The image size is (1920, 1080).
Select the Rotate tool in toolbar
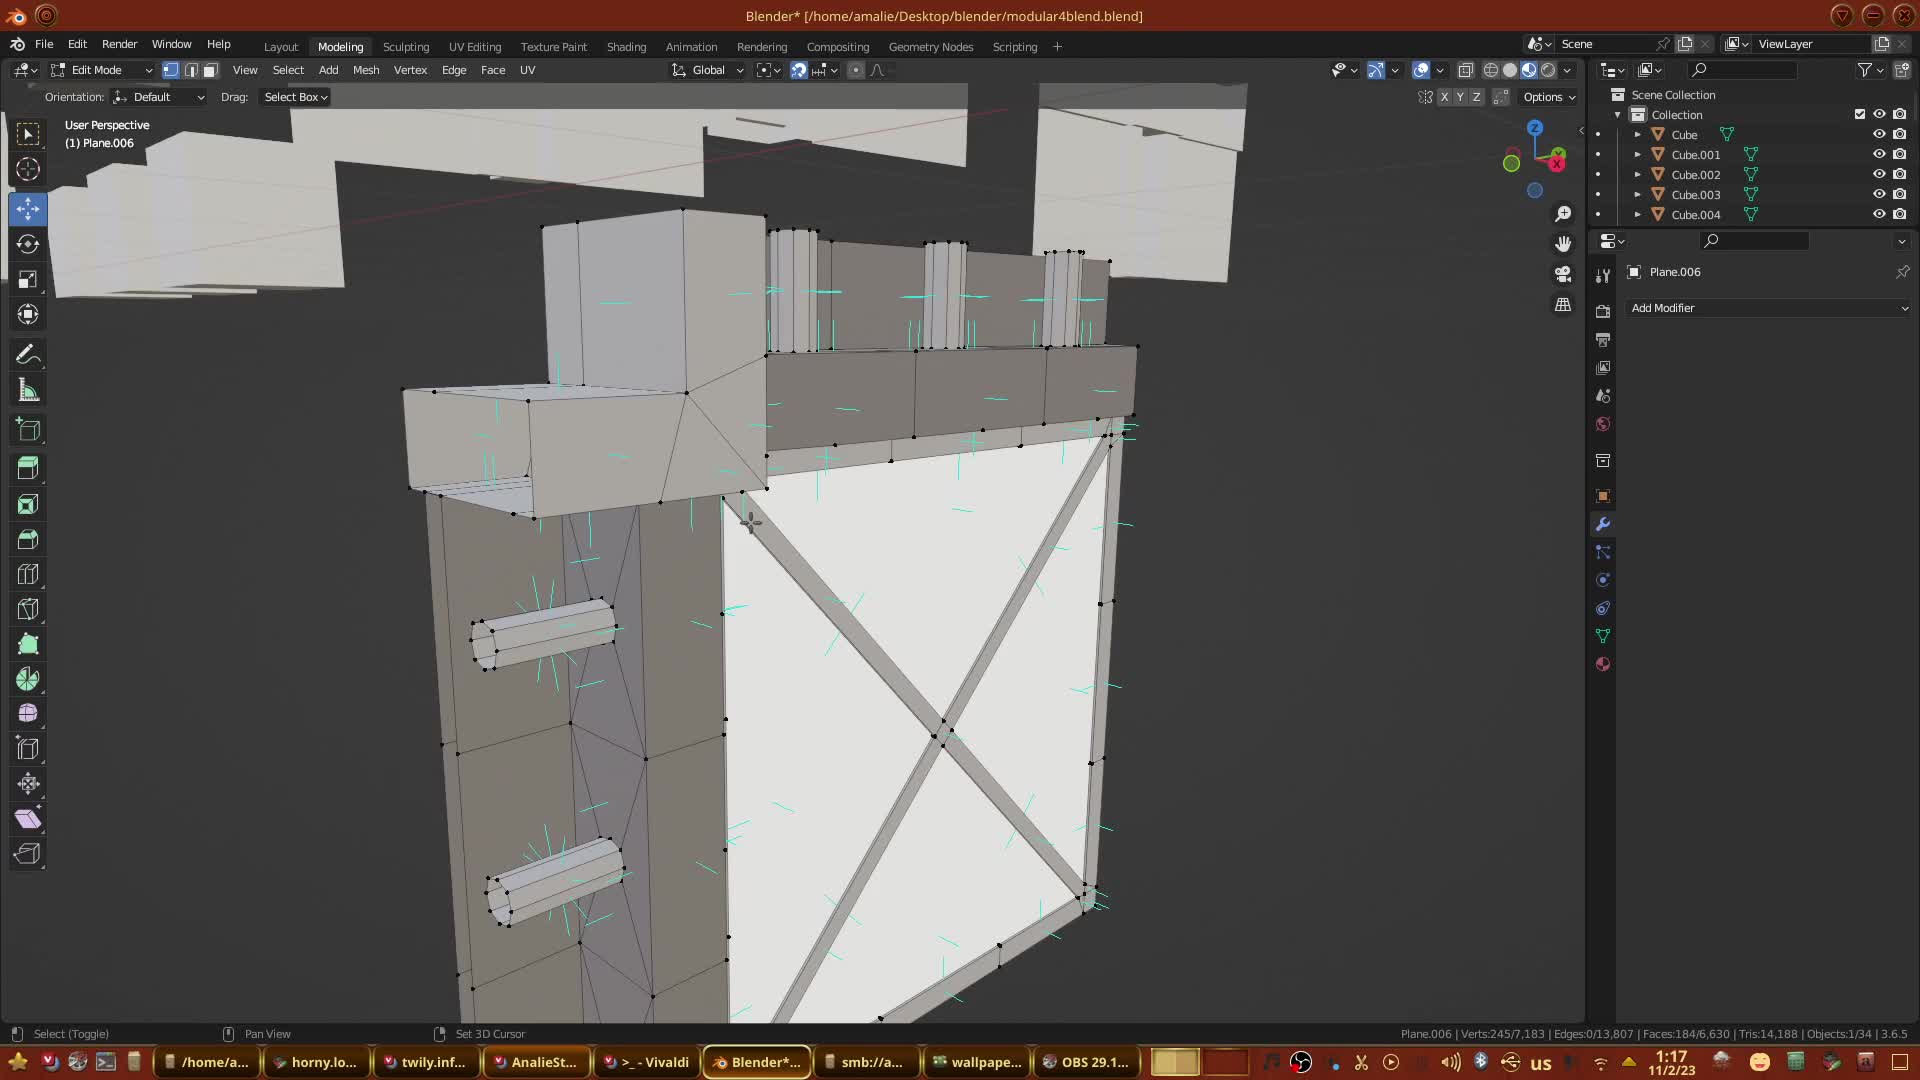(28, 244)
